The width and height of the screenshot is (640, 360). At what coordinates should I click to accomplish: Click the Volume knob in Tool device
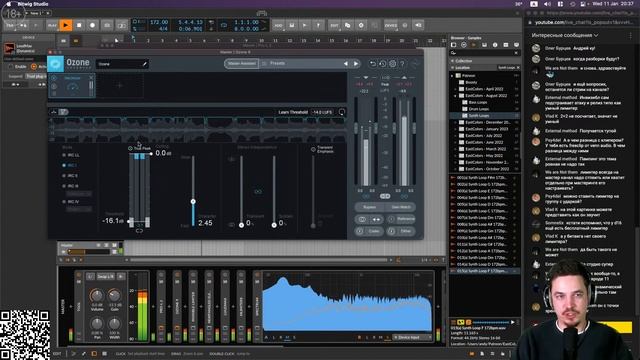click(97, 295)
